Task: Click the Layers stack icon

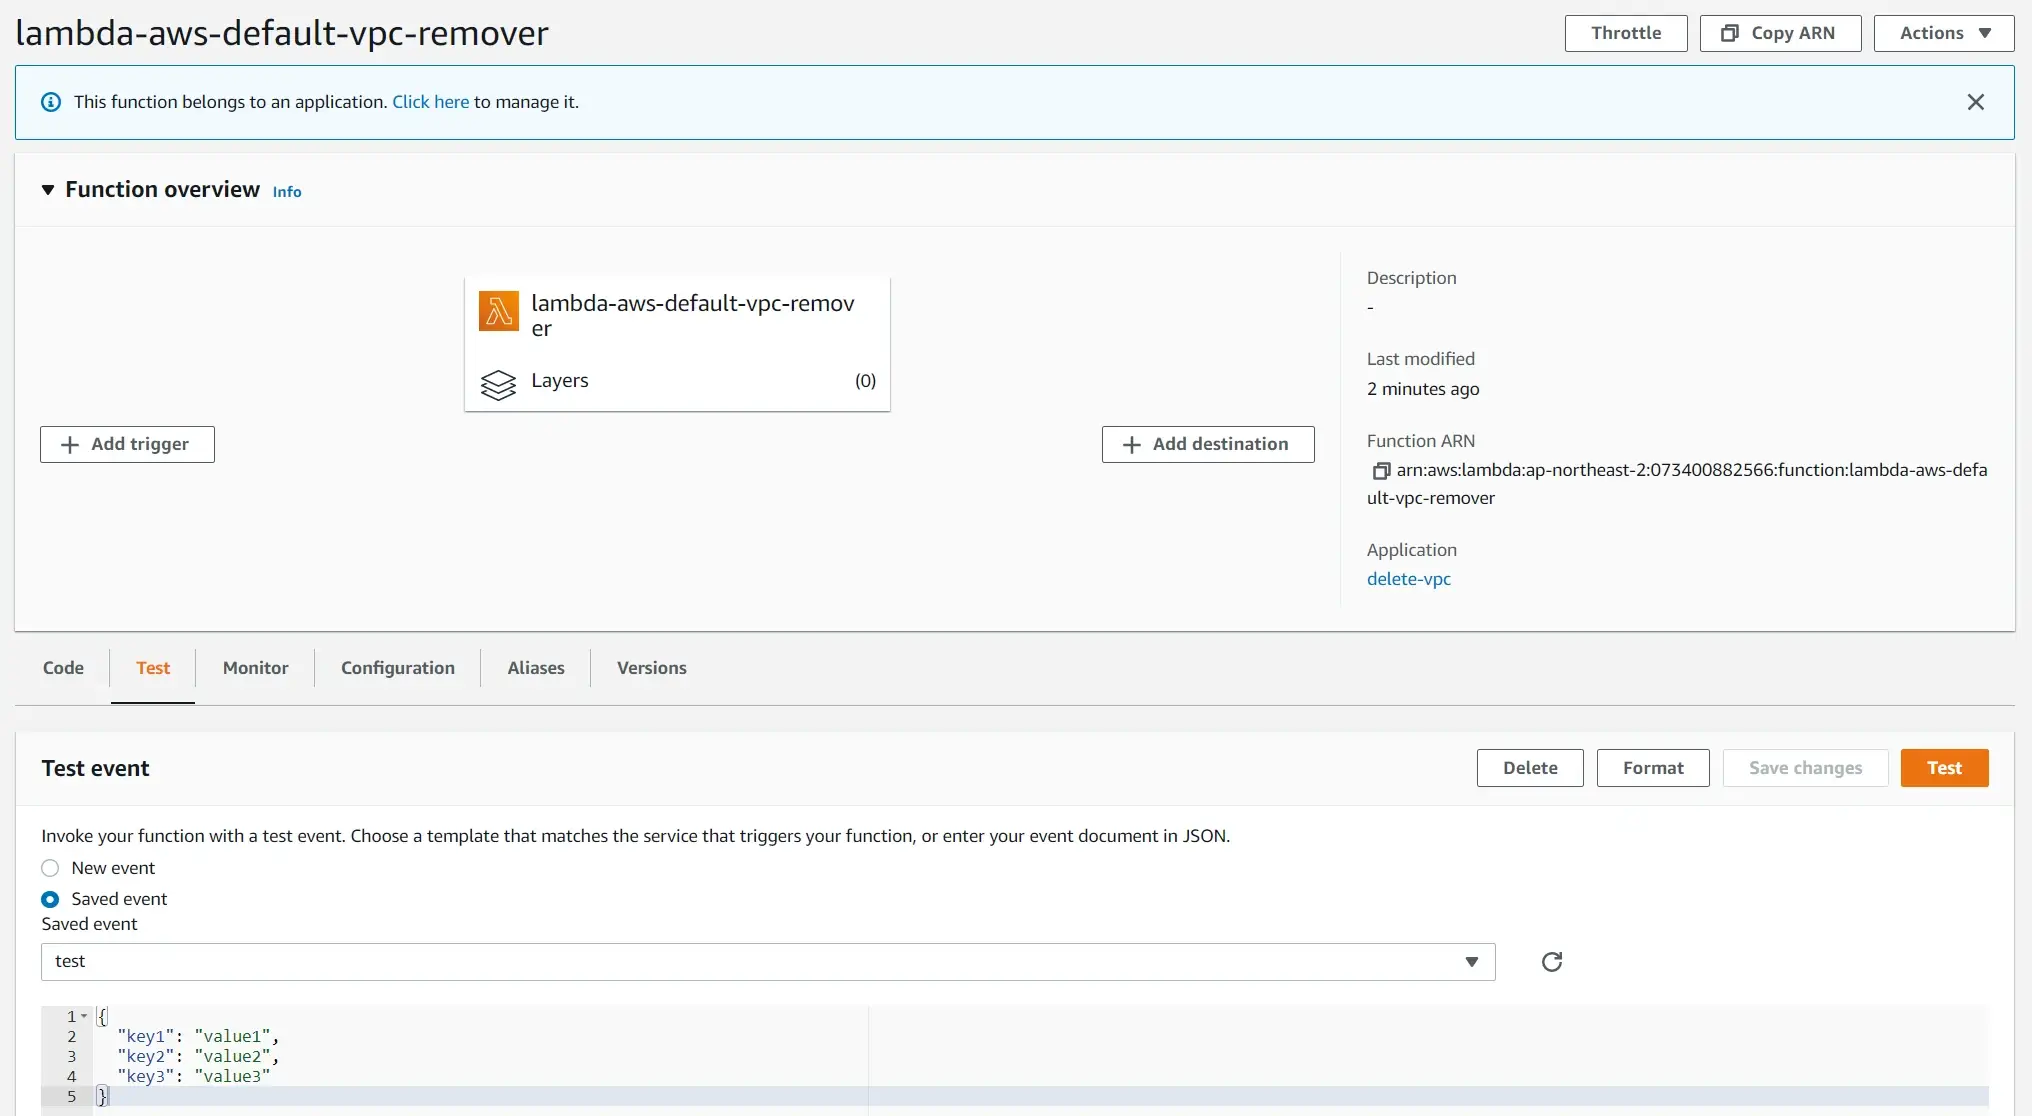Action: [x=498, y=384]
